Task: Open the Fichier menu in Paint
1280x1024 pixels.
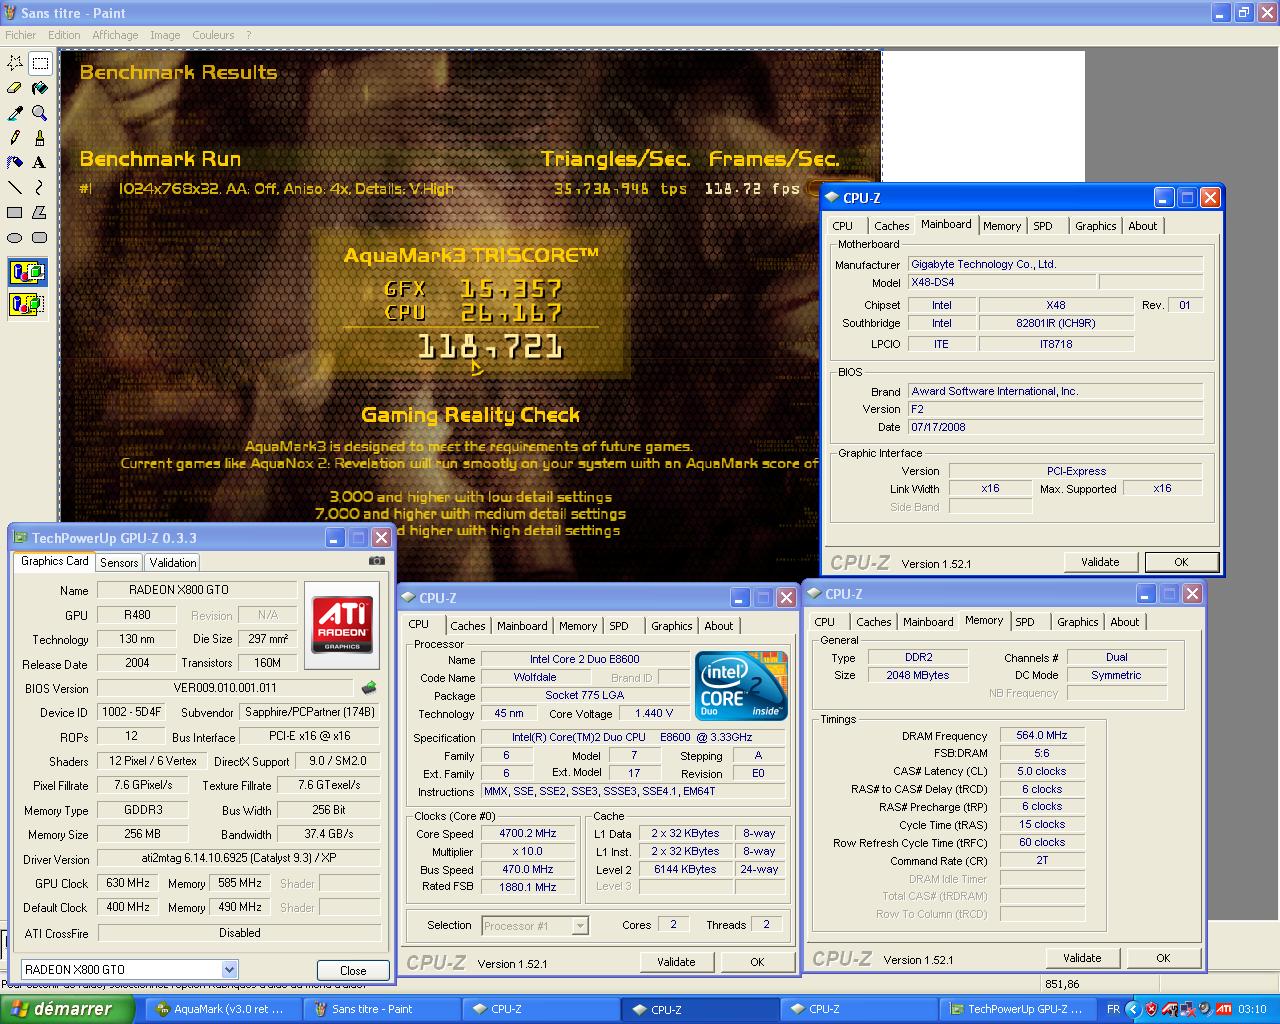Action: pyautogui.click(x=21, y=35)
